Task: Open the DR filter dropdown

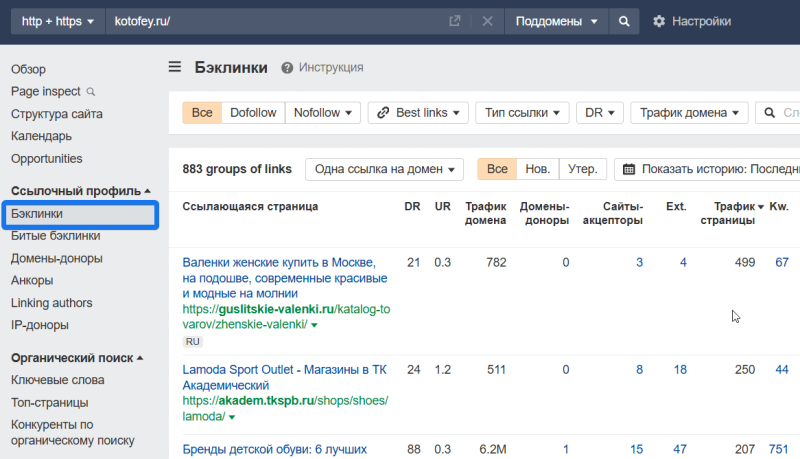Action: pyautogui.click(x=599, y=113)
